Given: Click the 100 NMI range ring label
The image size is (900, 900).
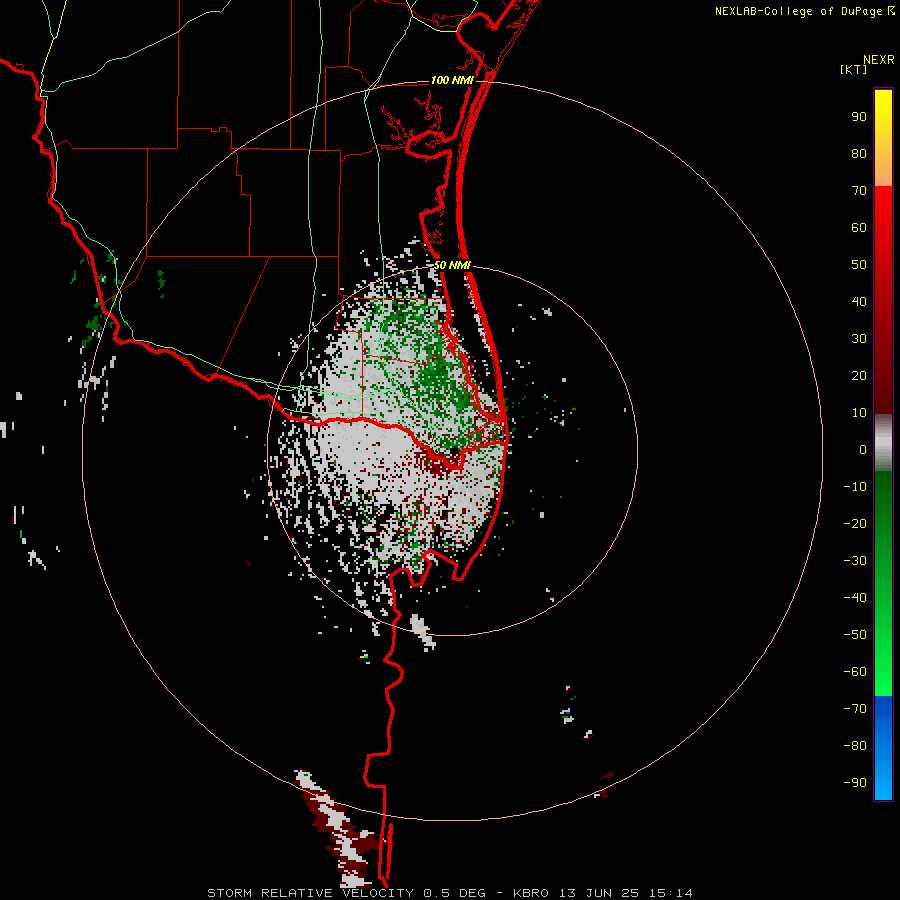Looking at the screenshot, I should coord(452,80).
